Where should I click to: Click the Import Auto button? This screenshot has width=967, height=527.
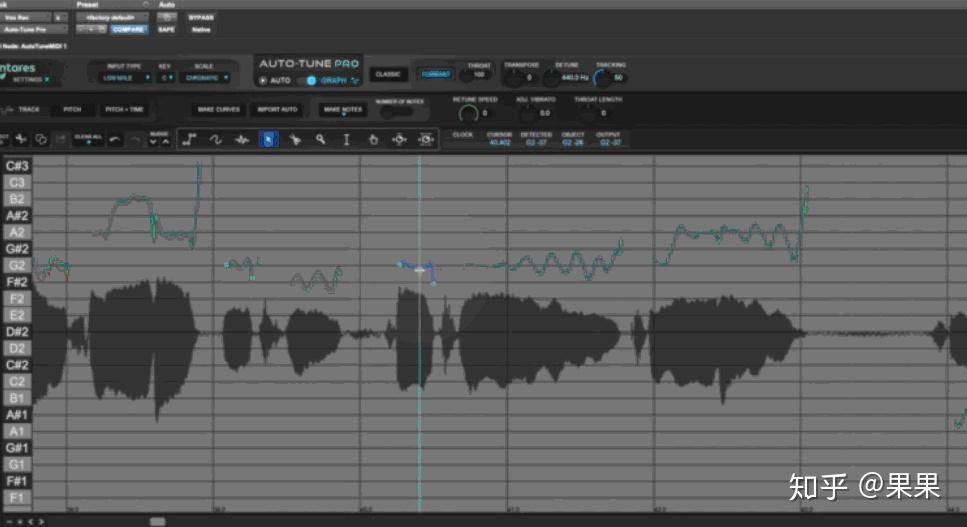[277, 110]
